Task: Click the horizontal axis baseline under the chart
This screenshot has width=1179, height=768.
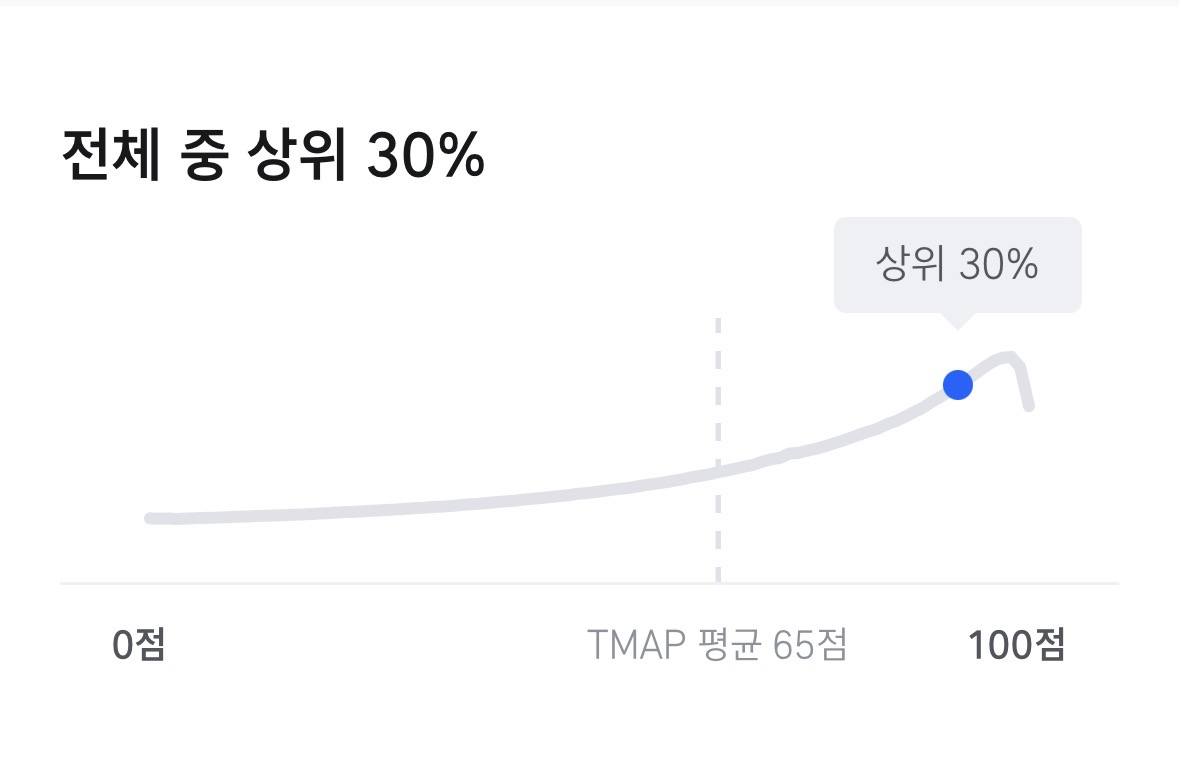Action: [400, 582]
